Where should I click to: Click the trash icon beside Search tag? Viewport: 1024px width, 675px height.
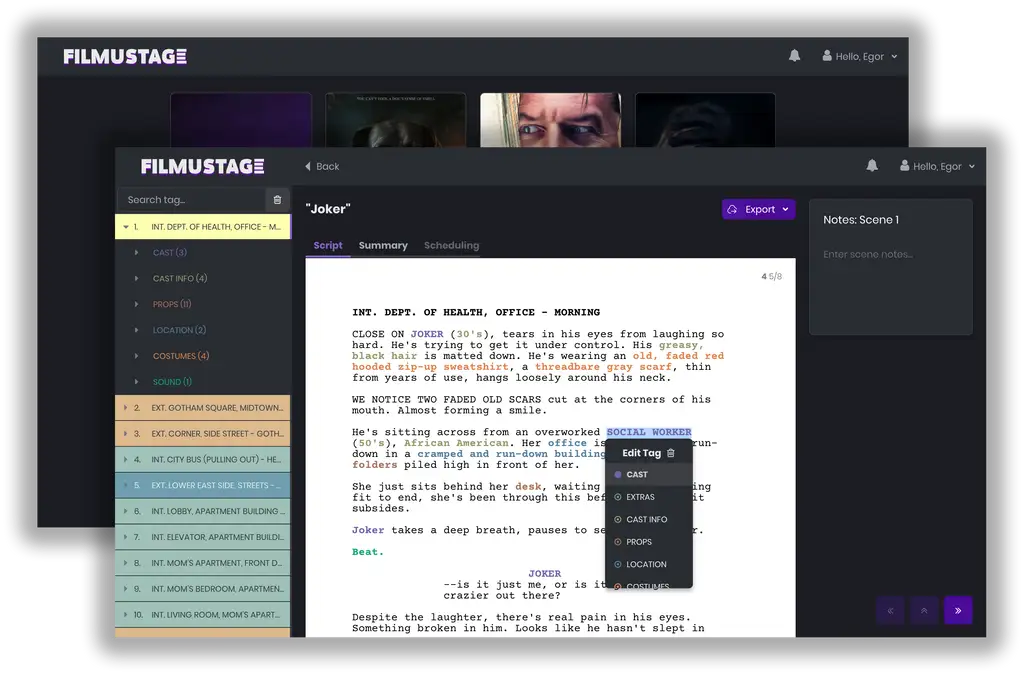pos(277,200)
